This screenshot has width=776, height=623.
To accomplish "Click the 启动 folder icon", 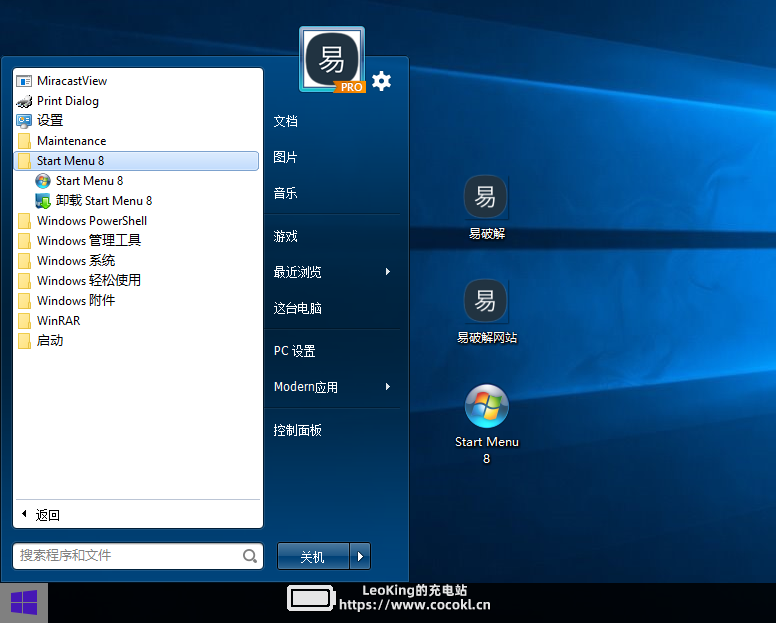I will point(24,340).
